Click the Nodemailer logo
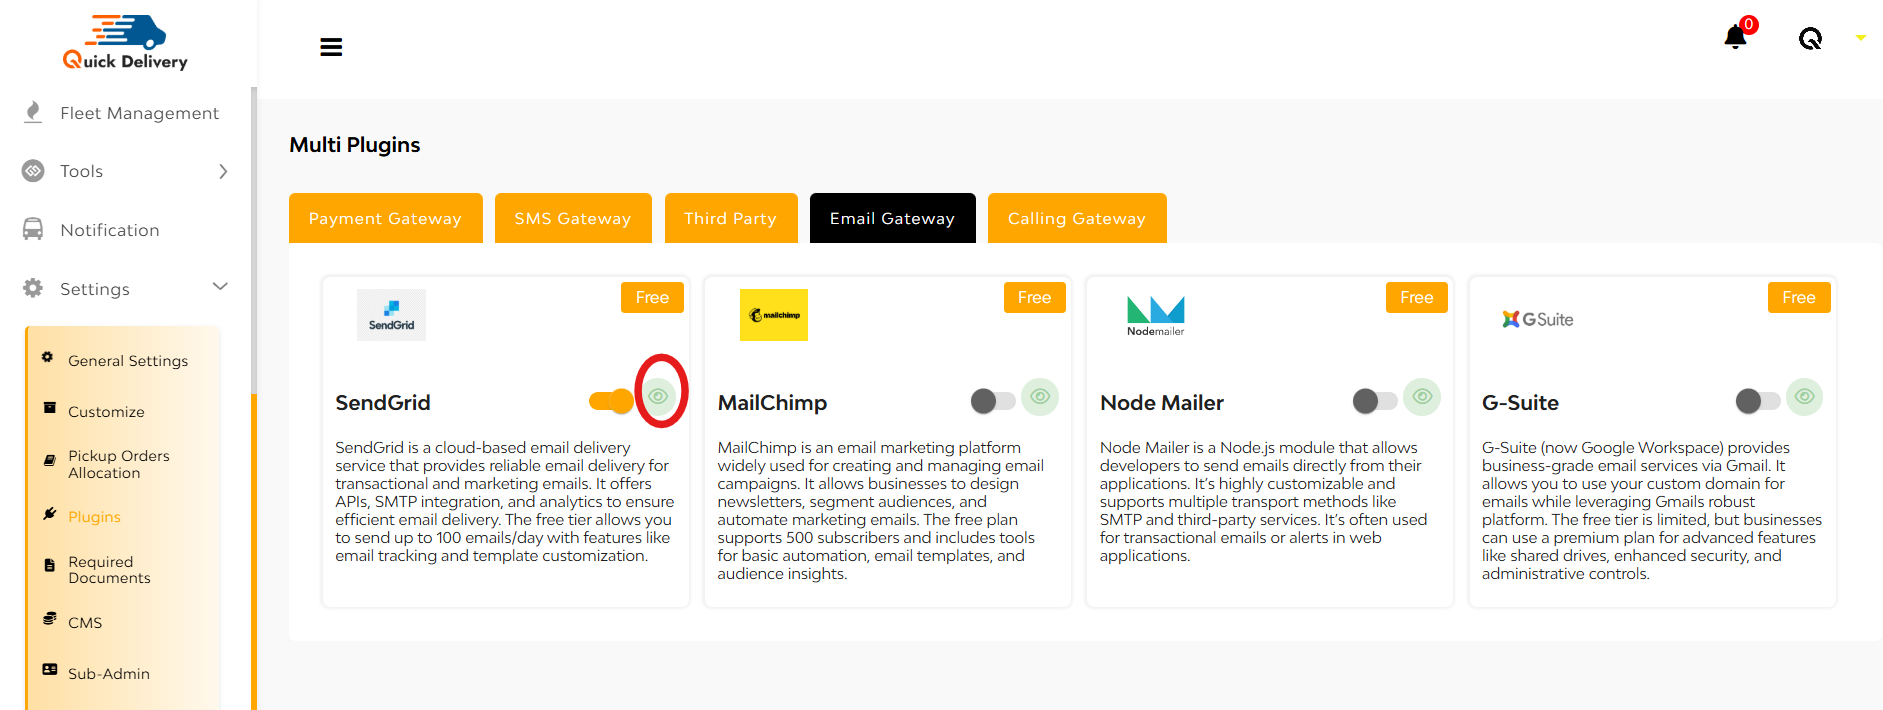Viewport: 1883px width, 710px height. (1156, 316)
